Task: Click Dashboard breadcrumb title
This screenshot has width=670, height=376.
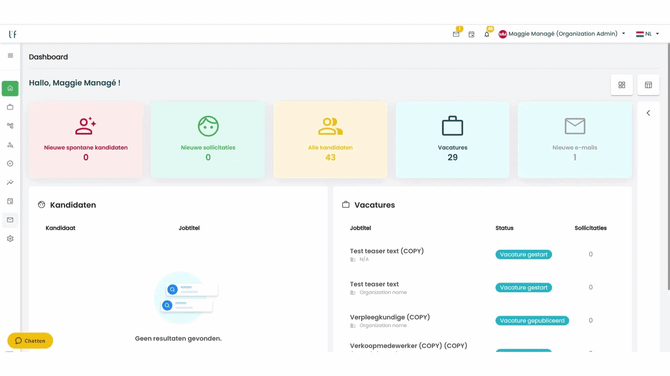Action: [x=48, y=57]
